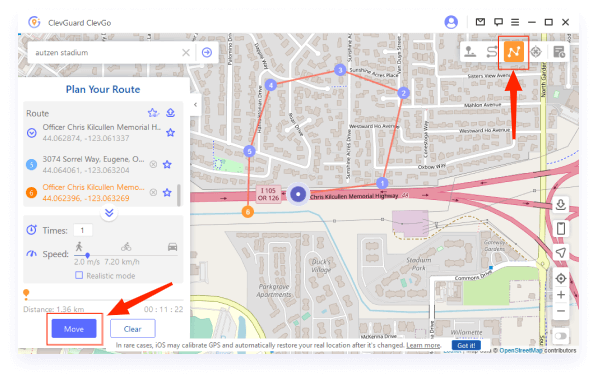This screenshot has height=380, width=597.
Task: Add route to favorites star in Route header
Action: tap(153, 113)
